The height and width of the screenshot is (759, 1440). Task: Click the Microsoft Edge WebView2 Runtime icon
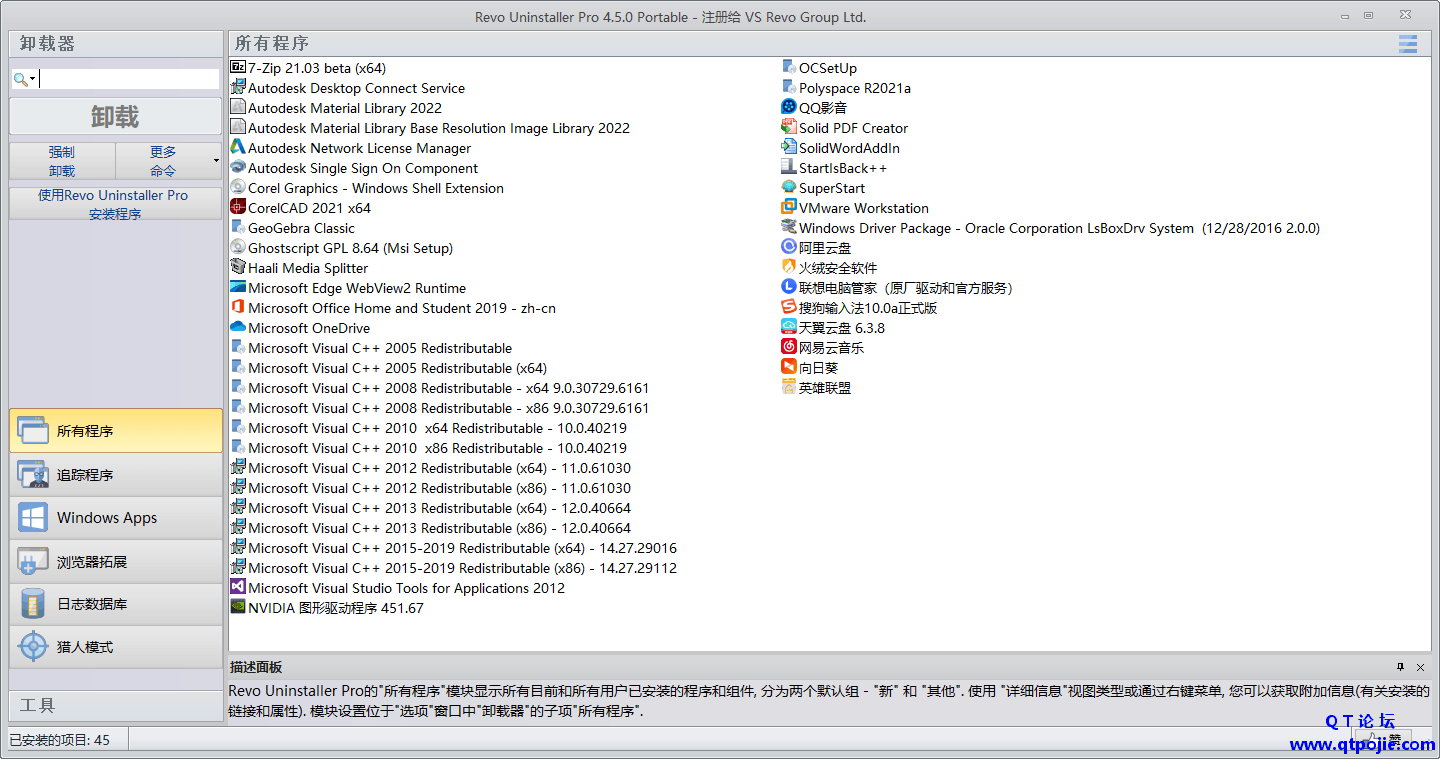coord(238,288)
